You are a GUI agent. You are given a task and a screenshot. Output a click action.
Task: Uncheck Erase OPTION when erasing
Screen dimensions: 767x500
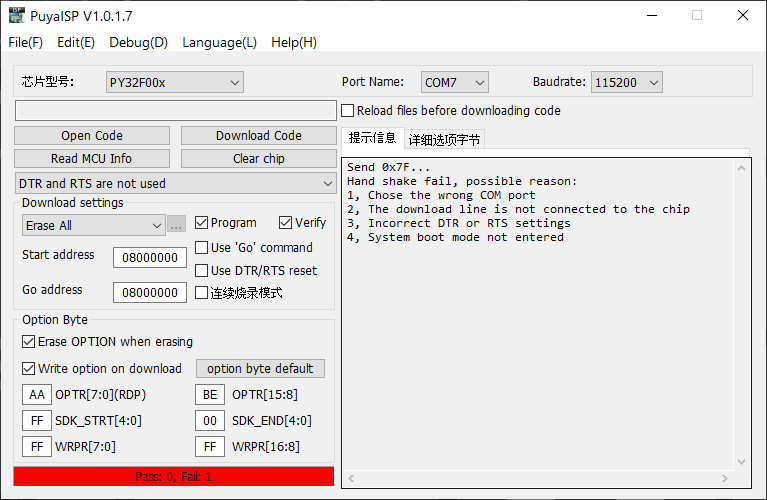pyautogui.click(x=28, y=341)
